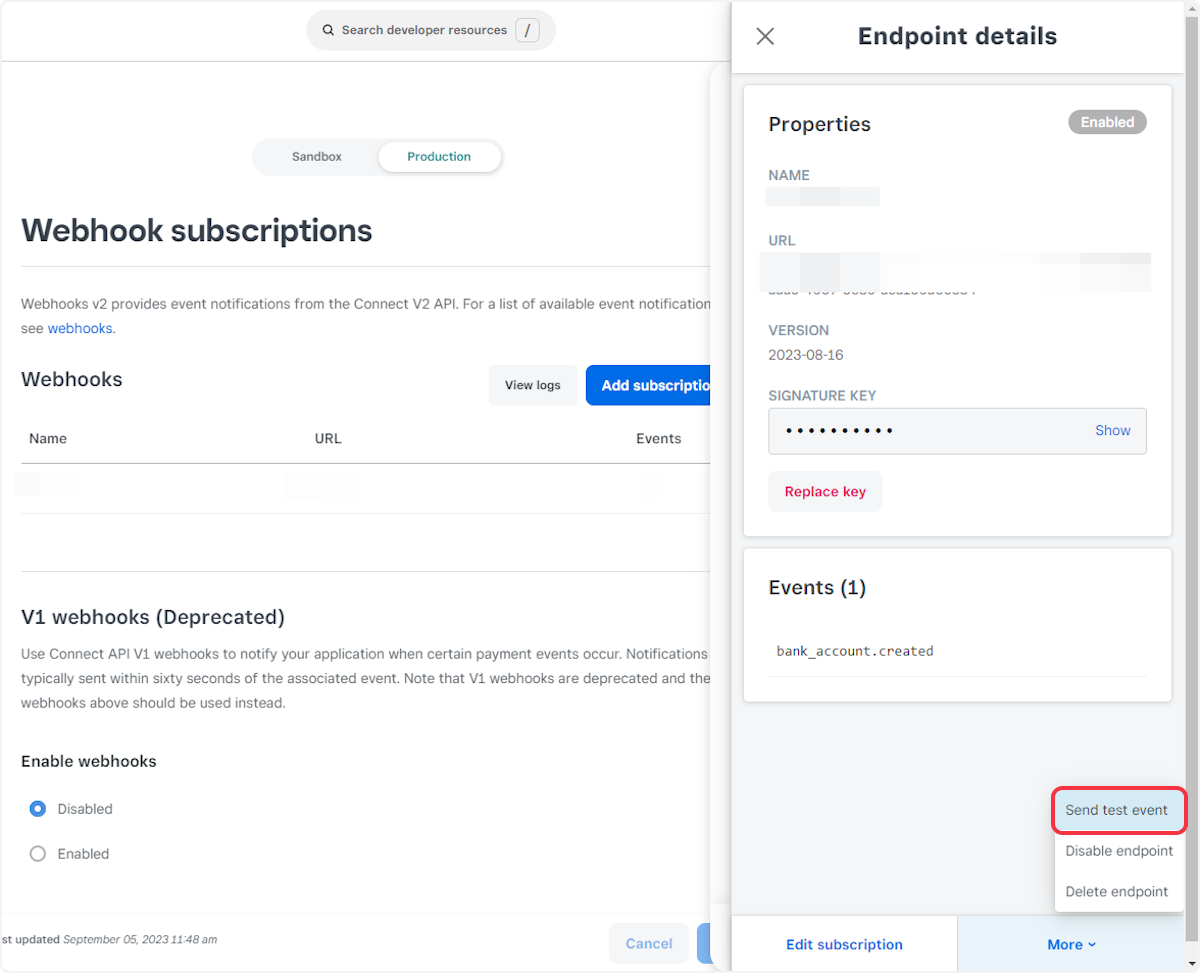Open View logs
Viewport: 1200px width, 973px height.
pos(532,385)
